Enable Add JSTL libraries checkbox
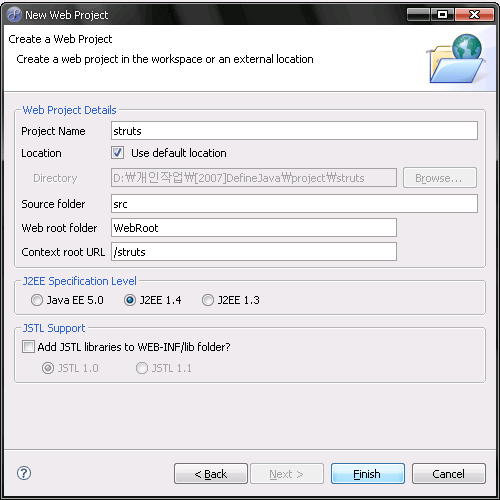The image size is (500, 500). coord(28,347)
